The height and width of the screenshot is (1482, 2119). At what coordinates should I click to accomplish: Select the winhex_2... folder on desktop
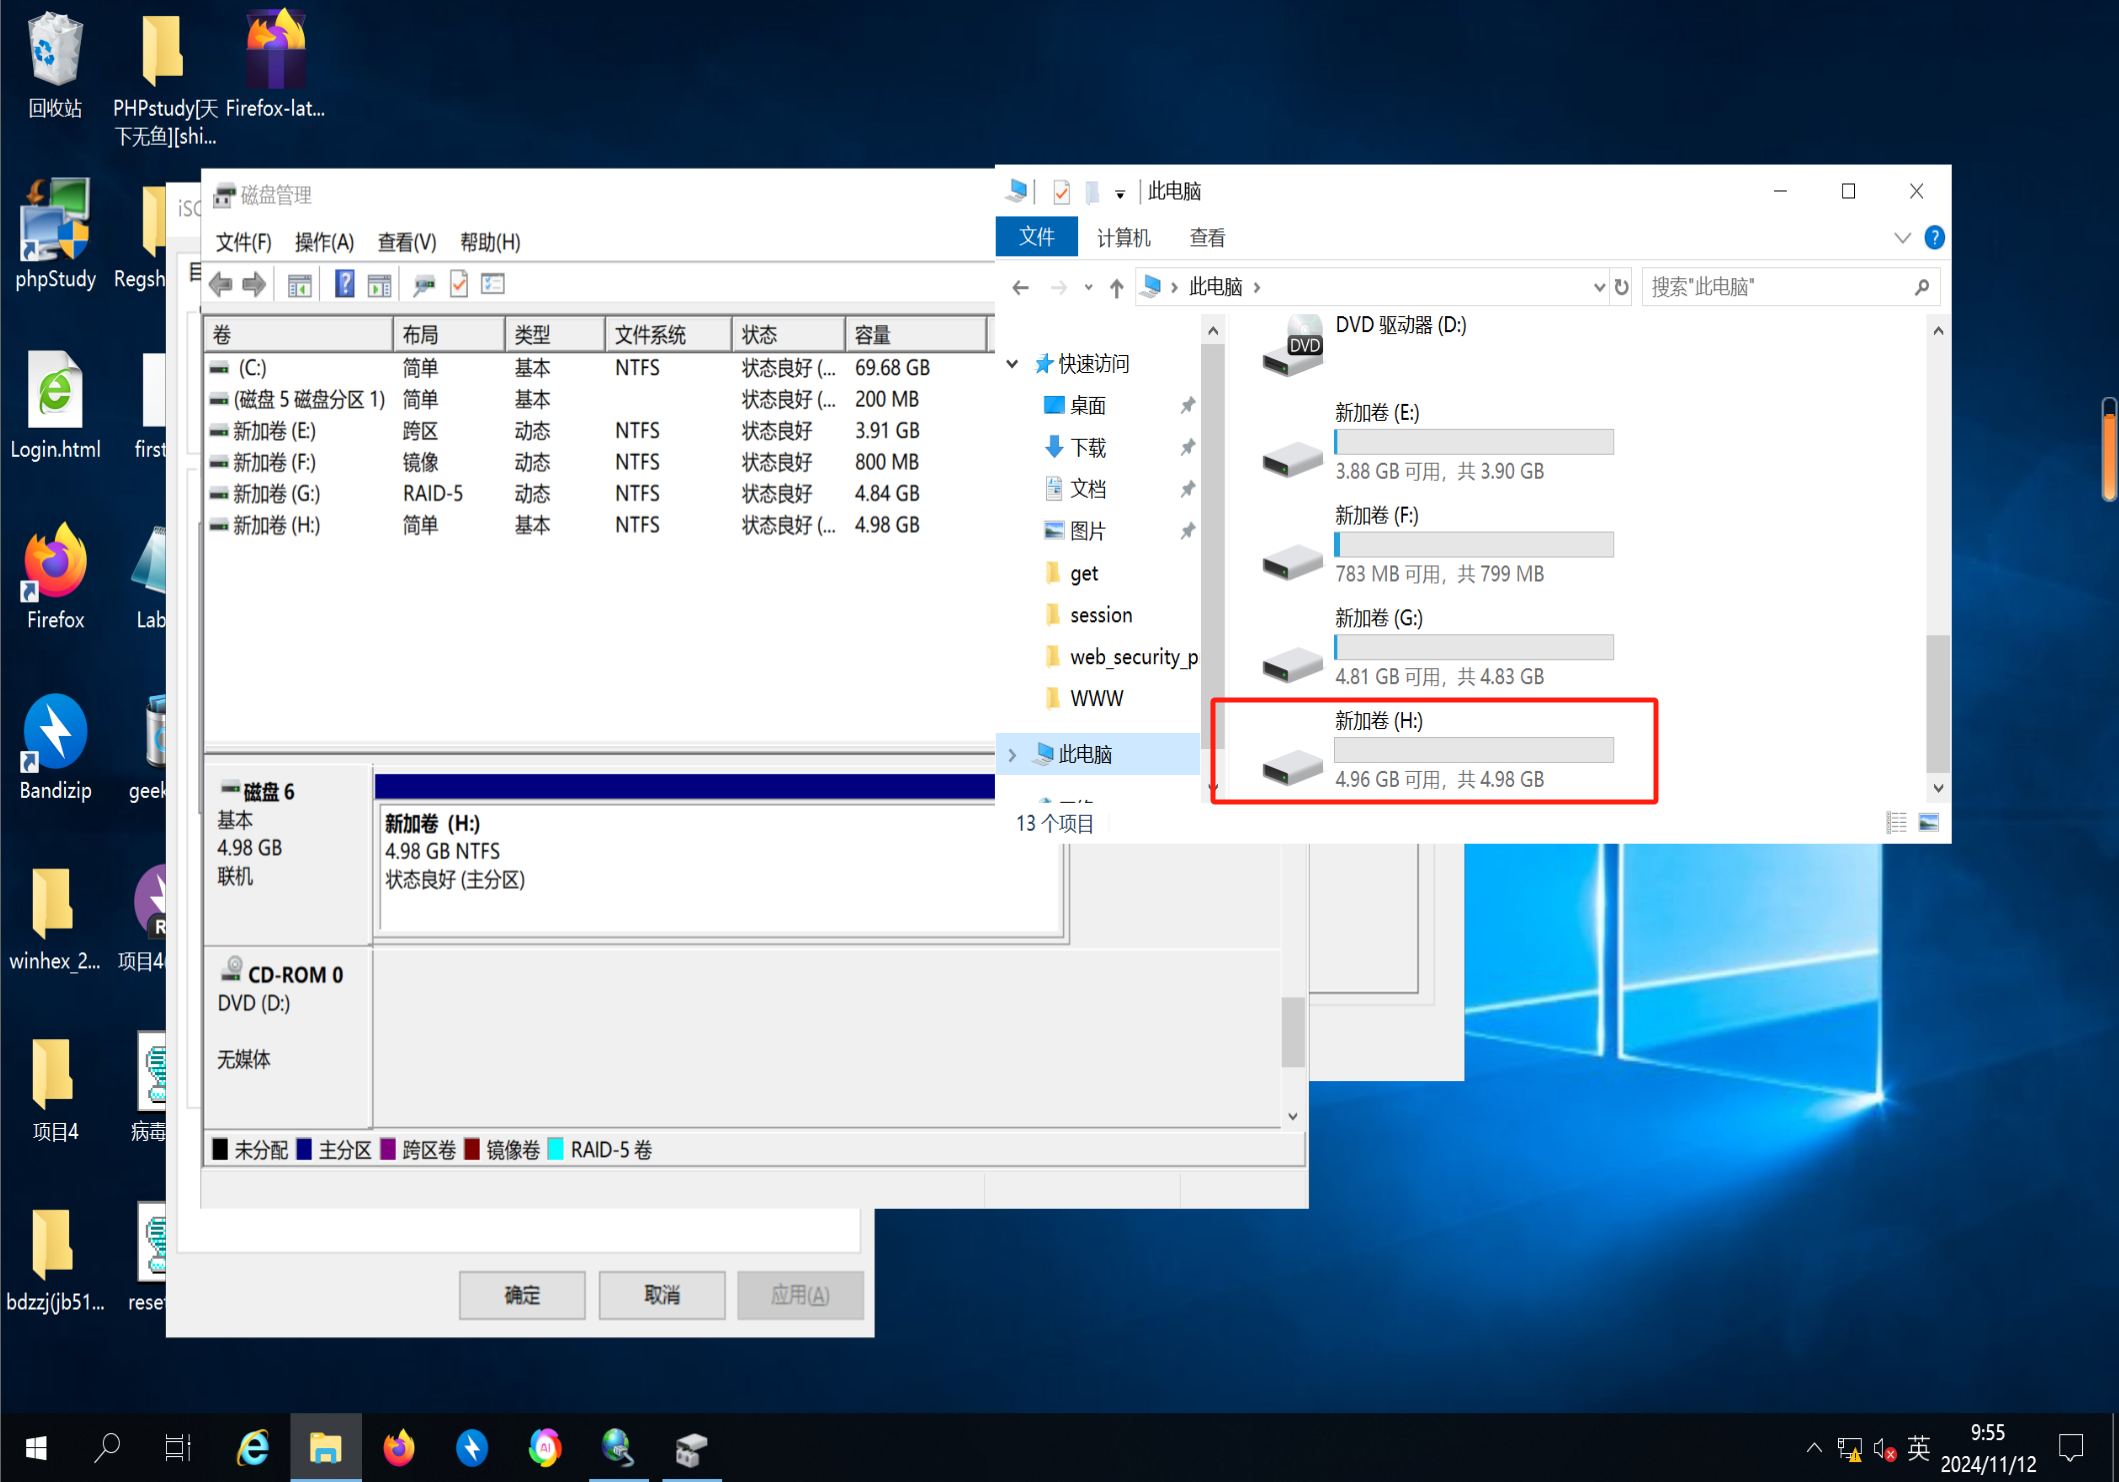click(x=55, y=918)
